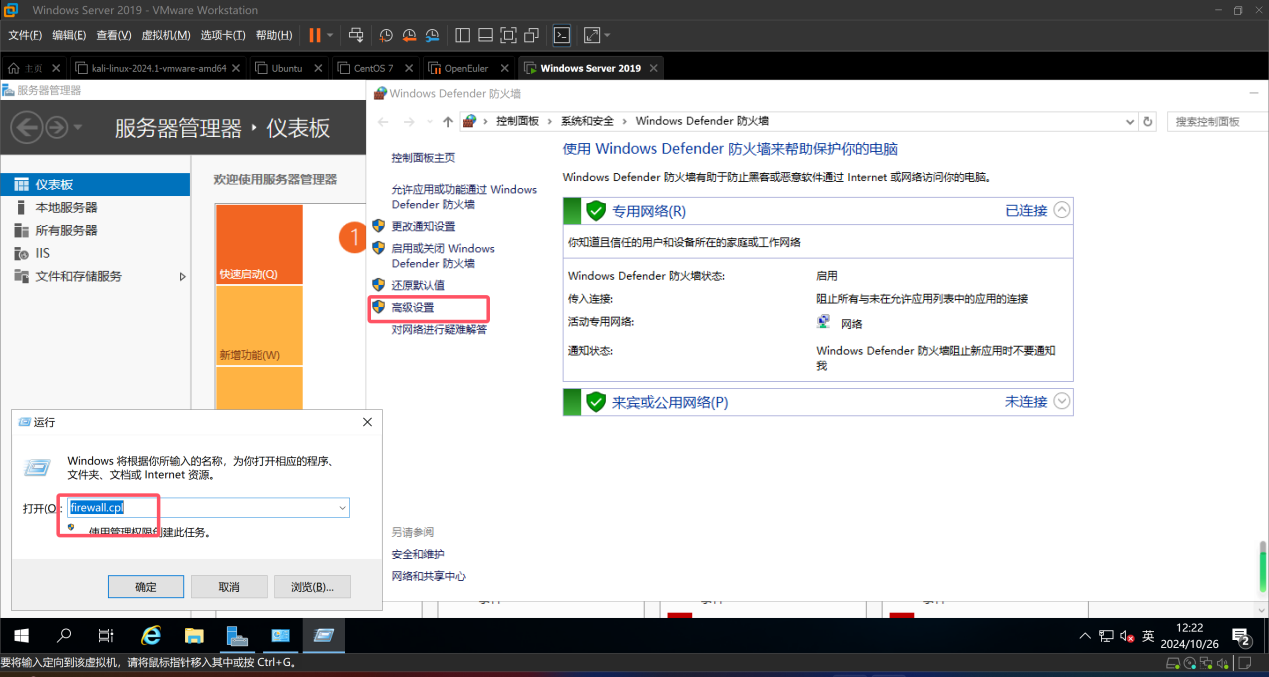Screen dimensions: 1269x677
Task: Click the 搜索控制面板 search box
Action: pyautogui.click(x=1216, y=121)
